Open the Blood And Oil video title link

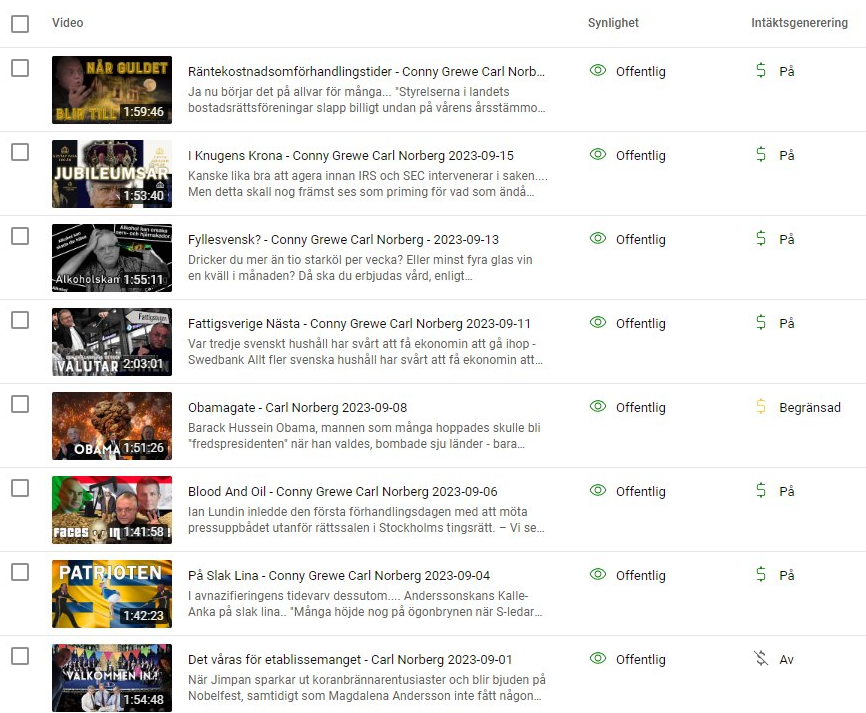click(x=342, y=491)
